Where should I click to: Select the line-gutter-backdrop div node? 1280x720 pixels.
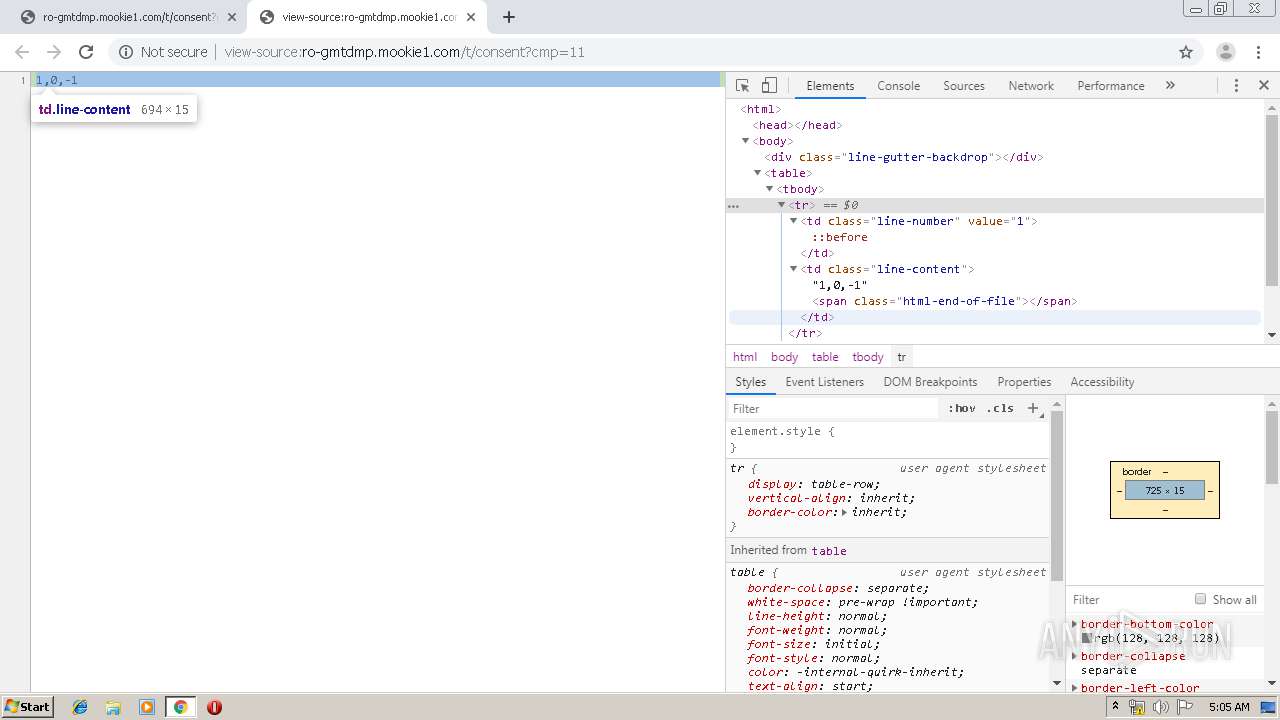[904, 157]
